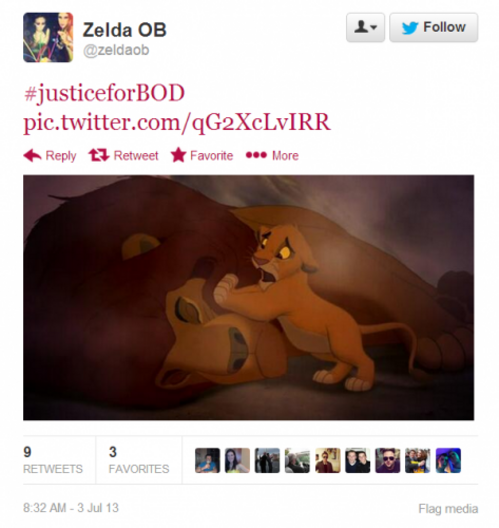Click Flag media
This screenshot has height=528, width=499.
tap(448, 508)
